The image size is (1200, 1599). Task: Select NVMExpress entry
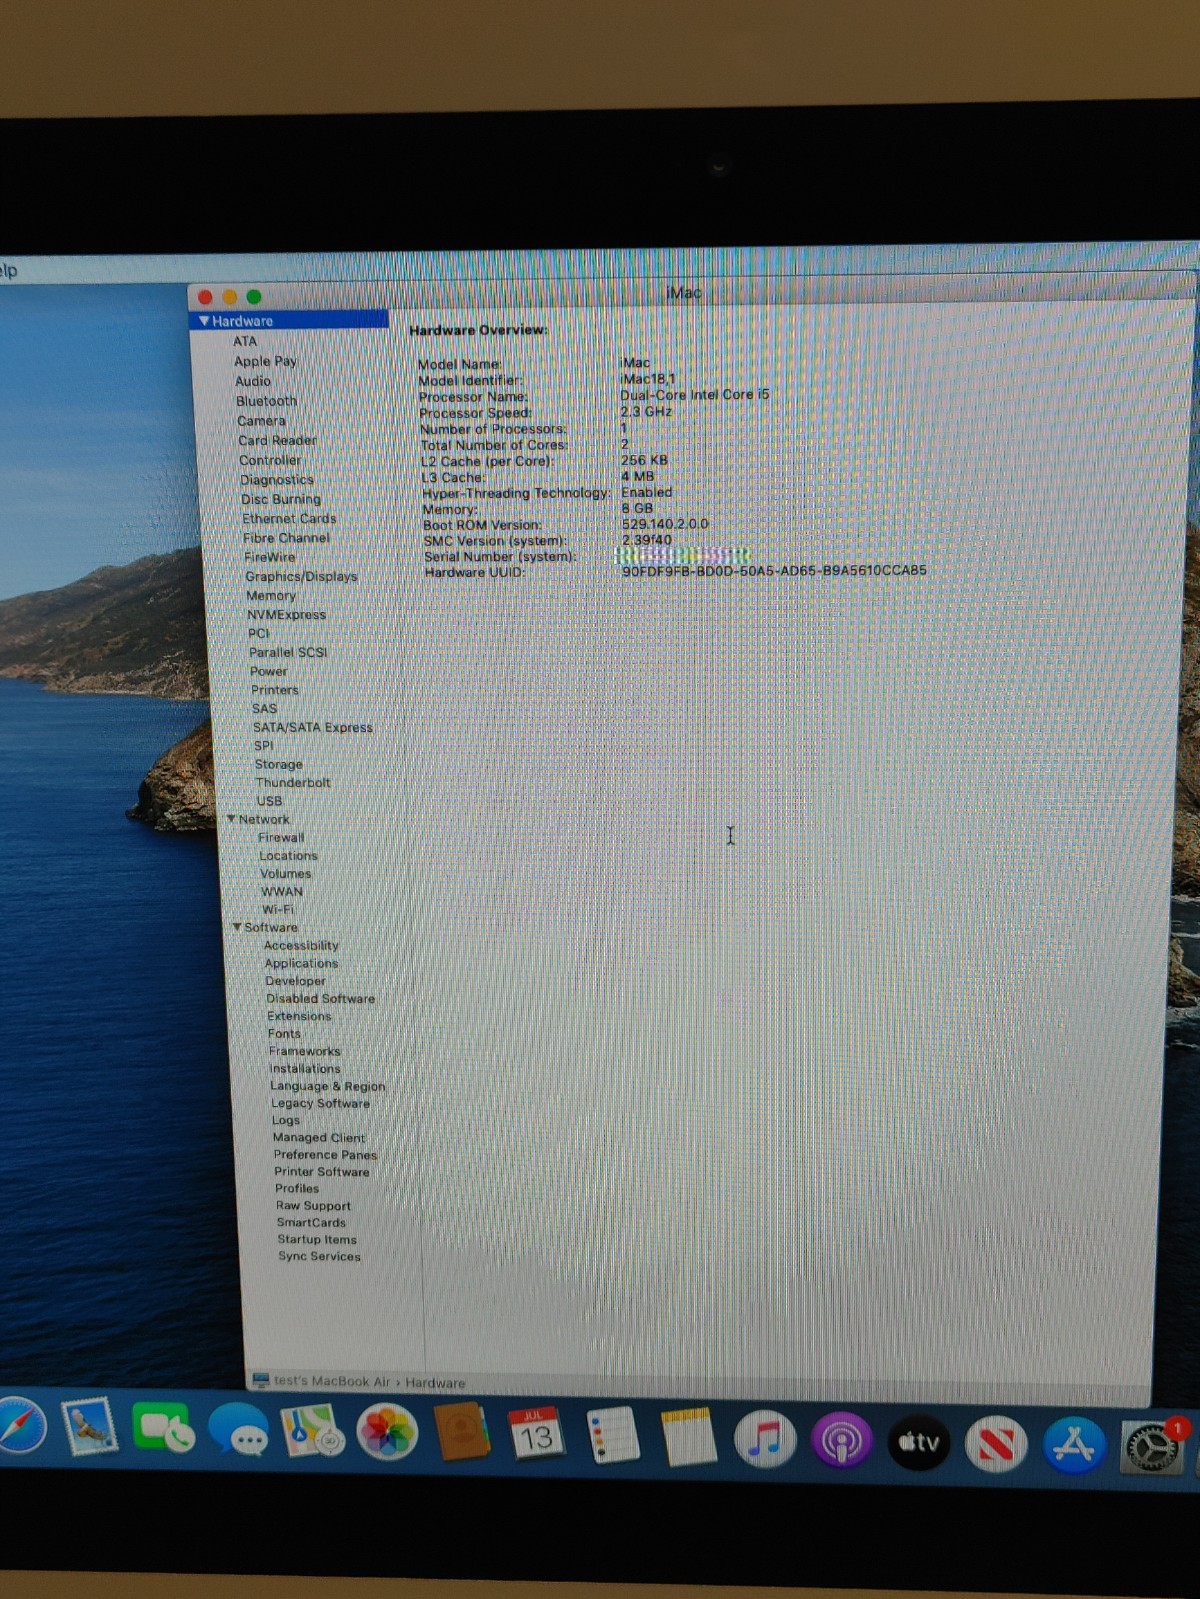286,614
